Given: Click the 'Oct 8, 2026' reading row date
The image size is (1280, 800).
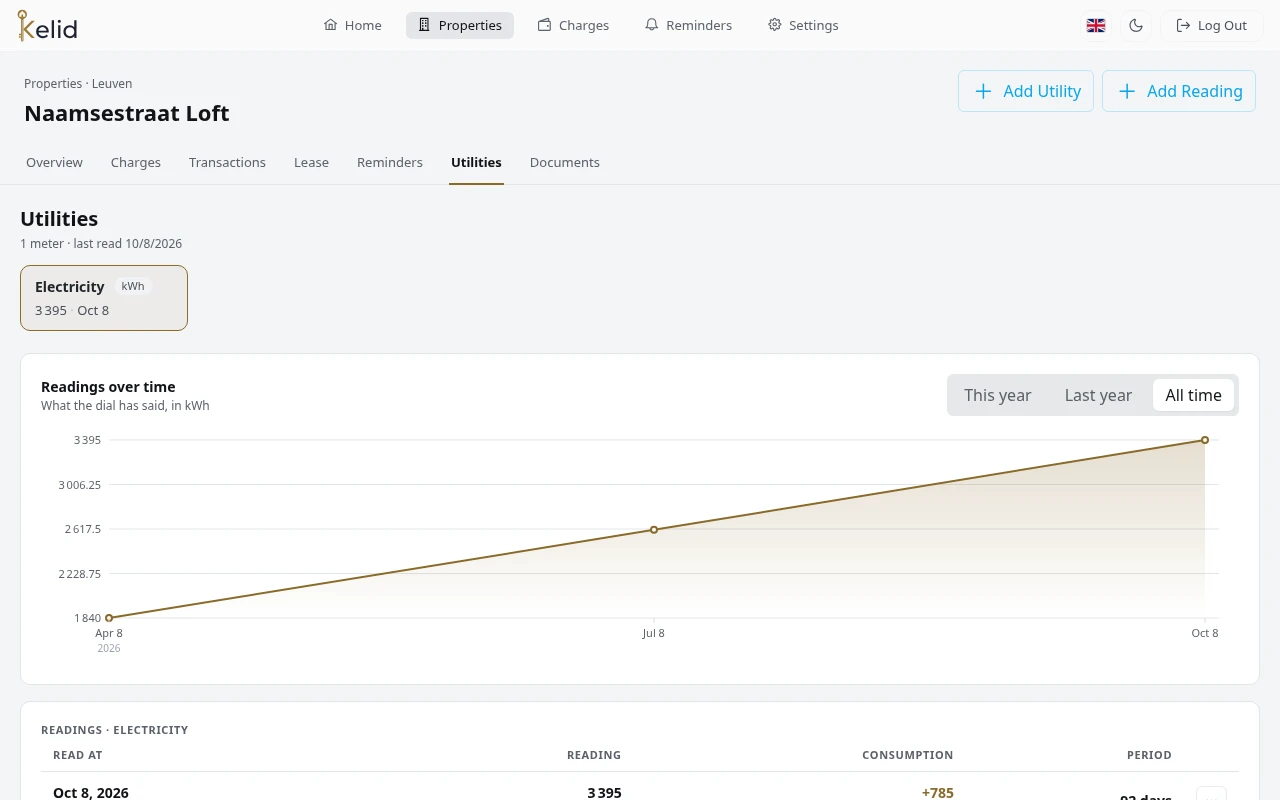Looking at the screenshot, I should 91,792.
